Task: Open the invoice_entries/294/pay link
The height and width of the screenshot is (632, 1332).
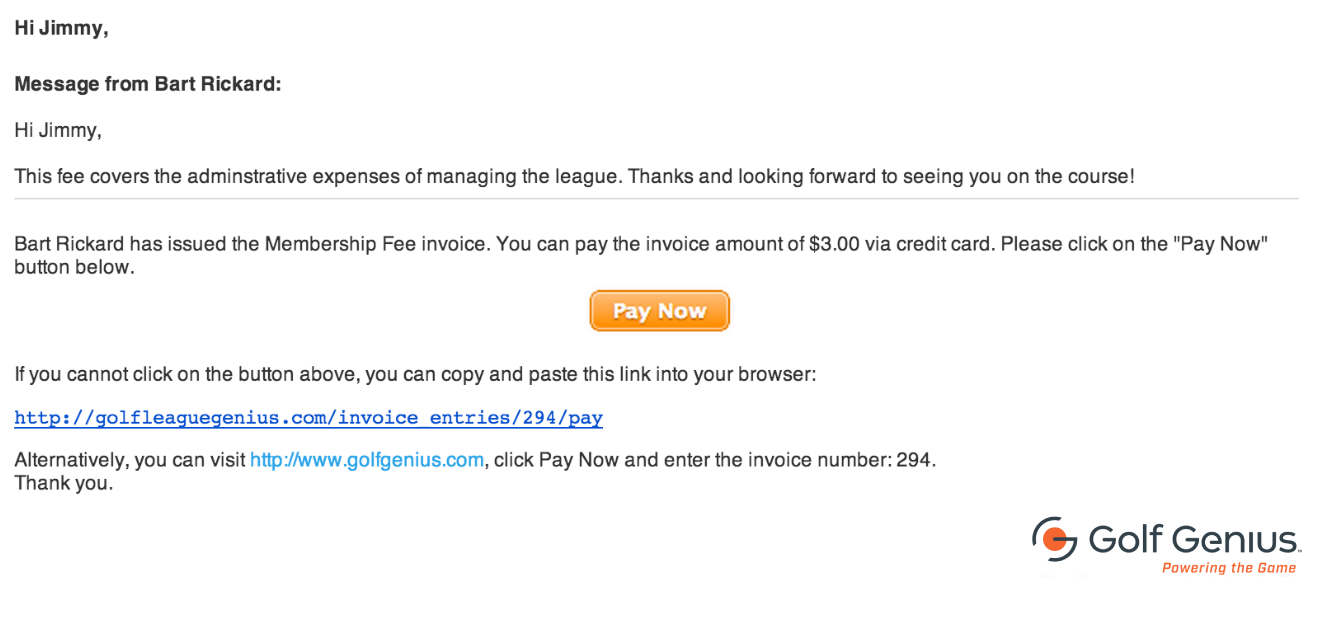Action: click(x=309, y=418)
